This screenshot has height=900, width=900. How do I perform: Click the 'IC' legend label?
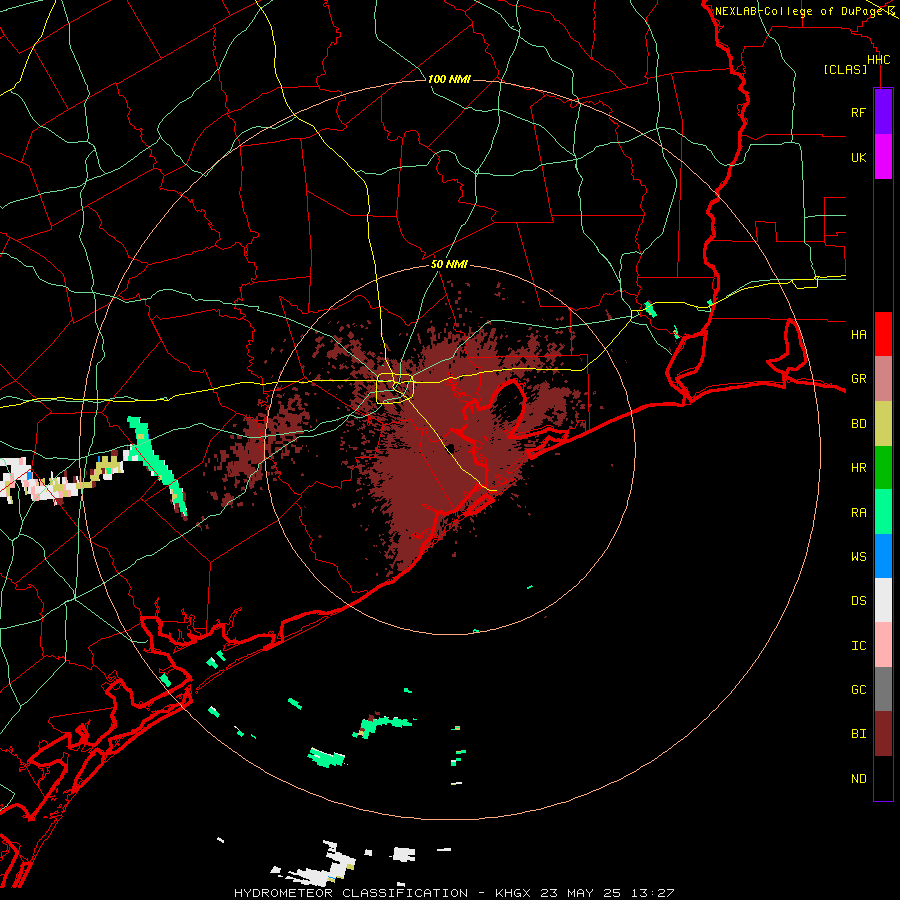click(x=858, y=645)
